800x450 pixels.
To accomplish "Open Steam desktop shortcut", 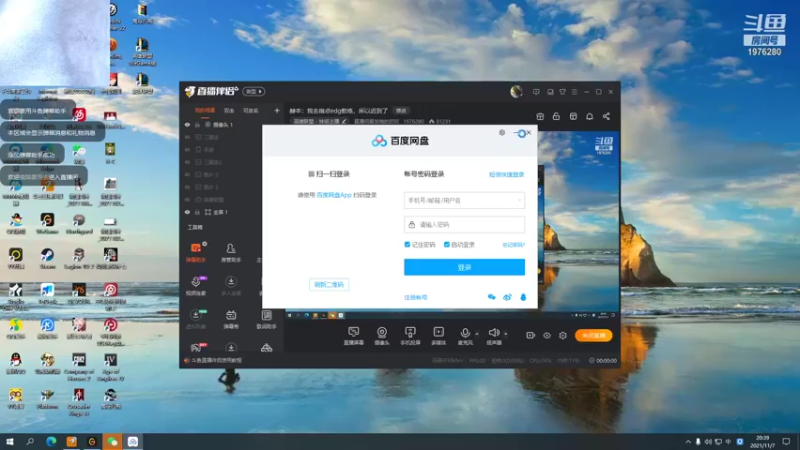I will click(x=47, y=258).
